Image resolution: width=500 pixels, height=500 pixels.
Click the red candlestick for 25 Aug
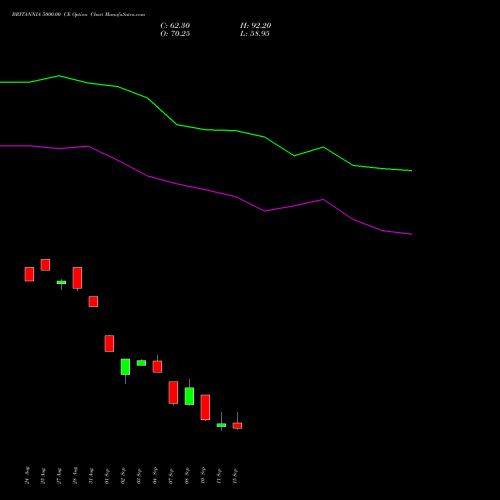[45, 265]
